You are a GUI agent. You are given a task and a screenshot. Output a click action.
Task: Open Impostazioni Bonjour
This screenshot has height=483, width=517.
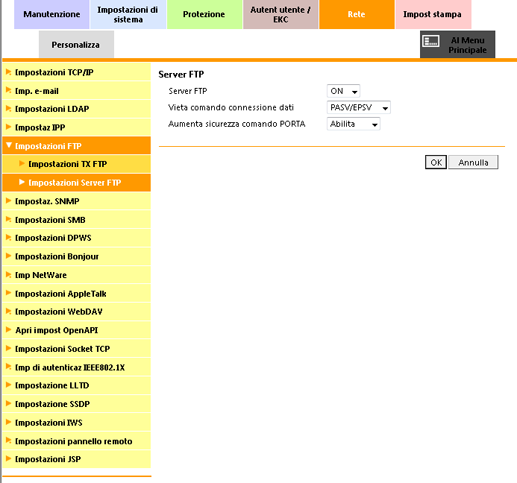point(76,256)
